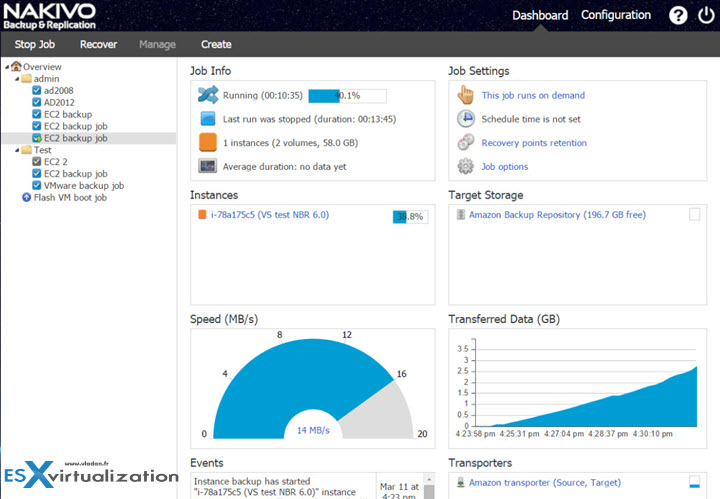Click 'This job runs on demand' link
Viewport: 720px width, 499px height.
click(x=533, y=95)
